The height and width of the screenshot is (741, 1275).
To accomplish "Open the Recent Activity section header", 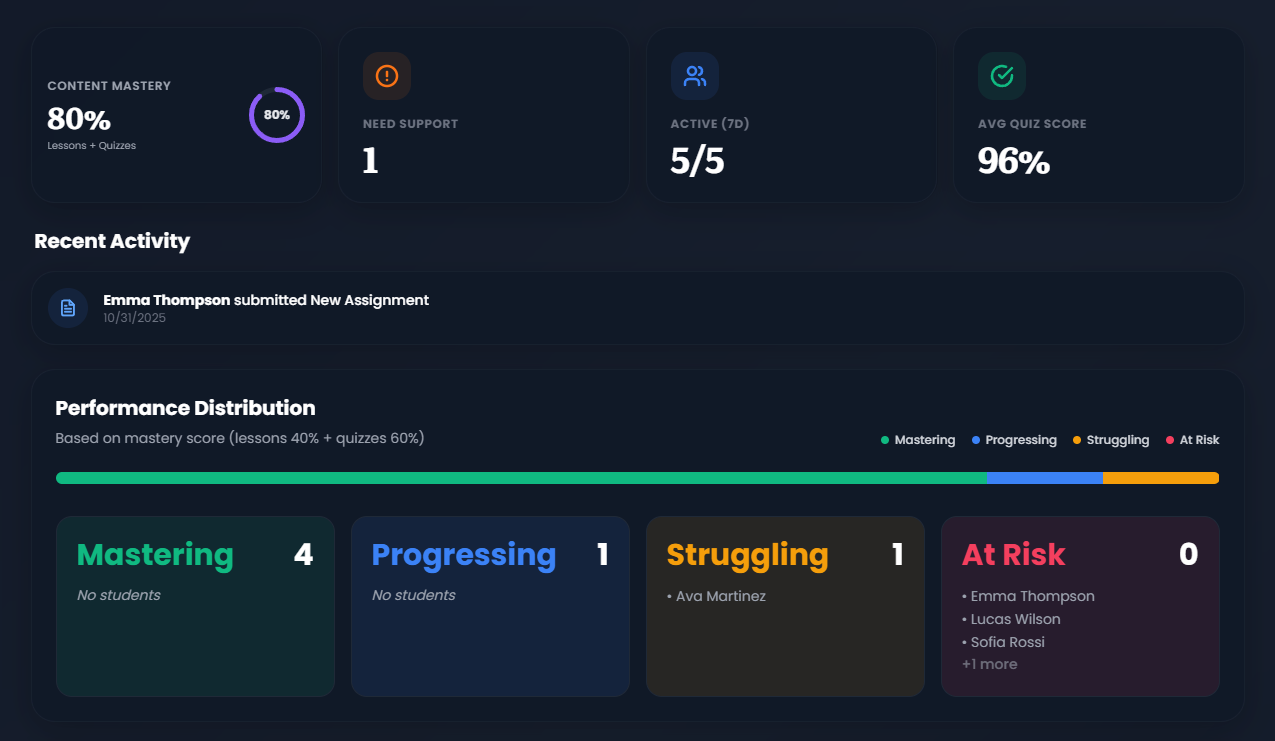I will point(111,241).
